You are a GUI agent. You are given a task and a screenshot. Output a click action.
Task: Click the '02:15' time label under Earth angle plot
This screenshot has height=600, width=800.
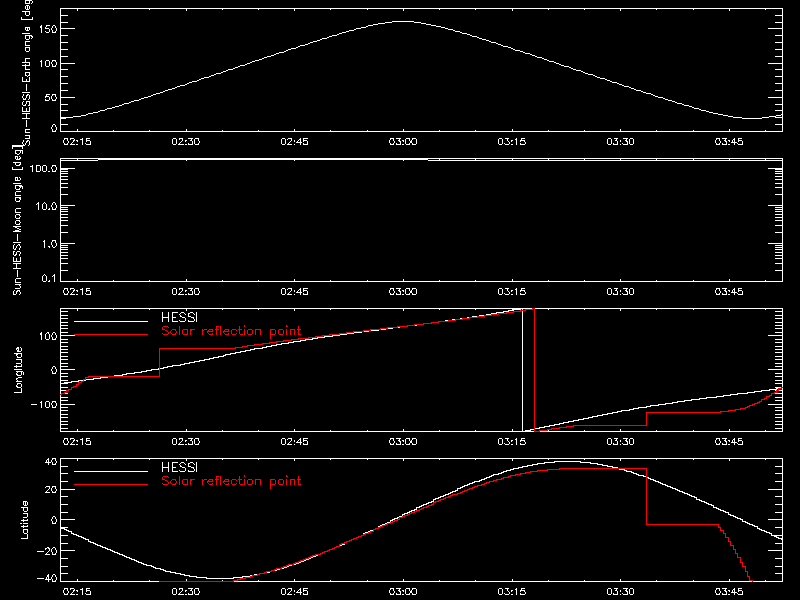tap(77, 142)
